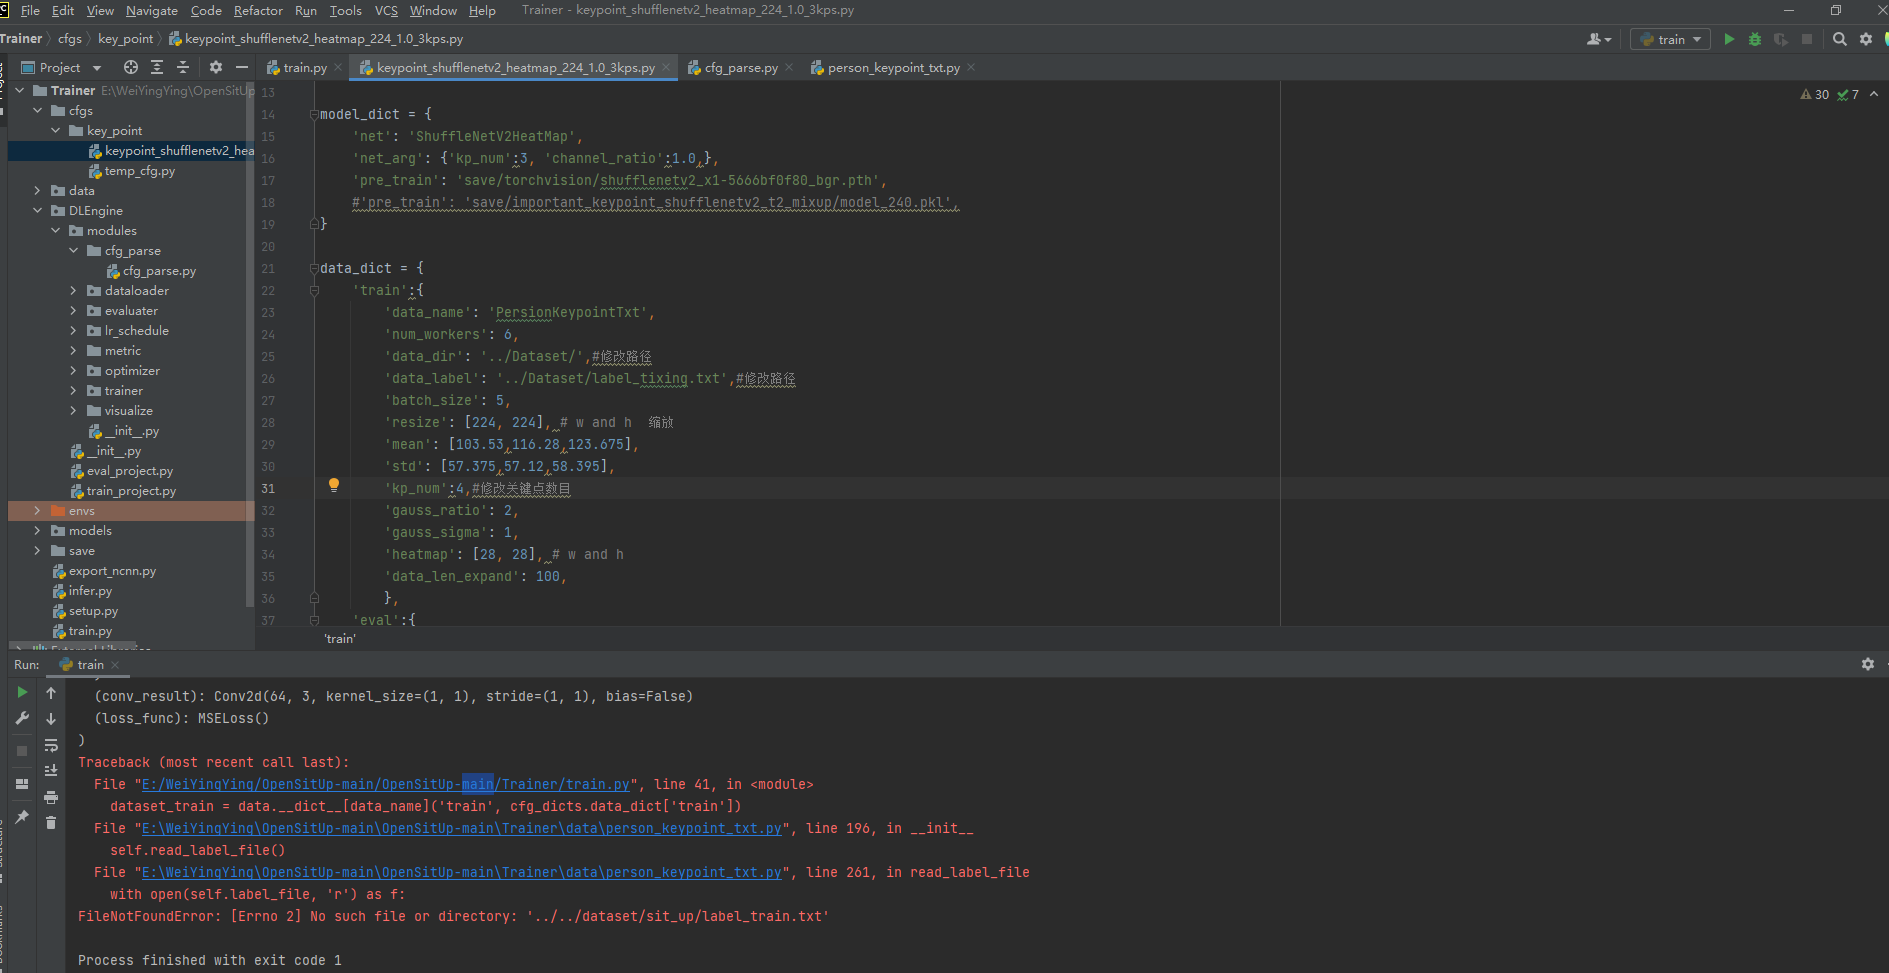The image size is (1889, 973).
Task: Click the warnings count indicator showing 30
Action: (1815, 95)
